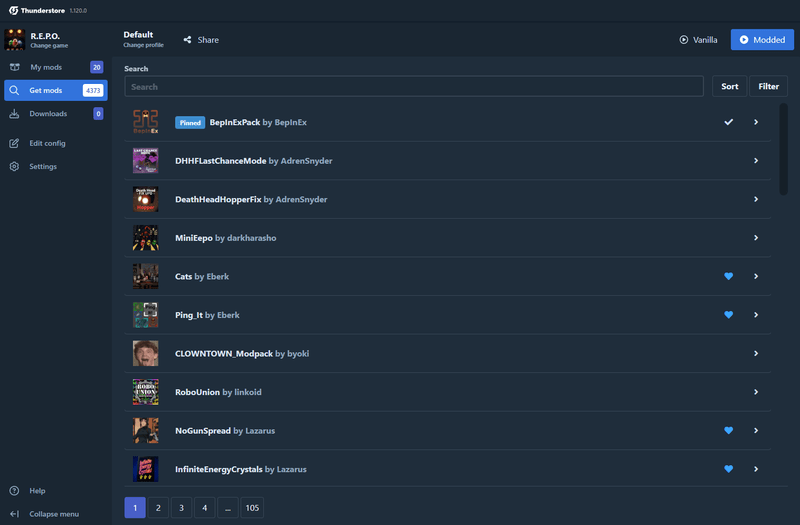Image resolution: width=800 pixels, height=525 pixels.
Task: Launch the game with Modded button
Action: [x=762, y=40]
